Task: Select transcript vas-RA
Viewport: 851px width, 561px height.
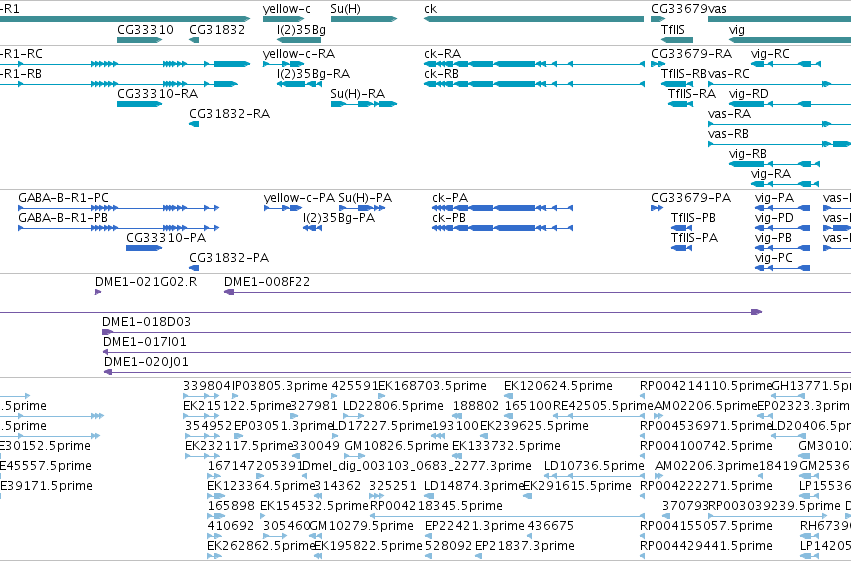Action: click(x=729, y=114)
